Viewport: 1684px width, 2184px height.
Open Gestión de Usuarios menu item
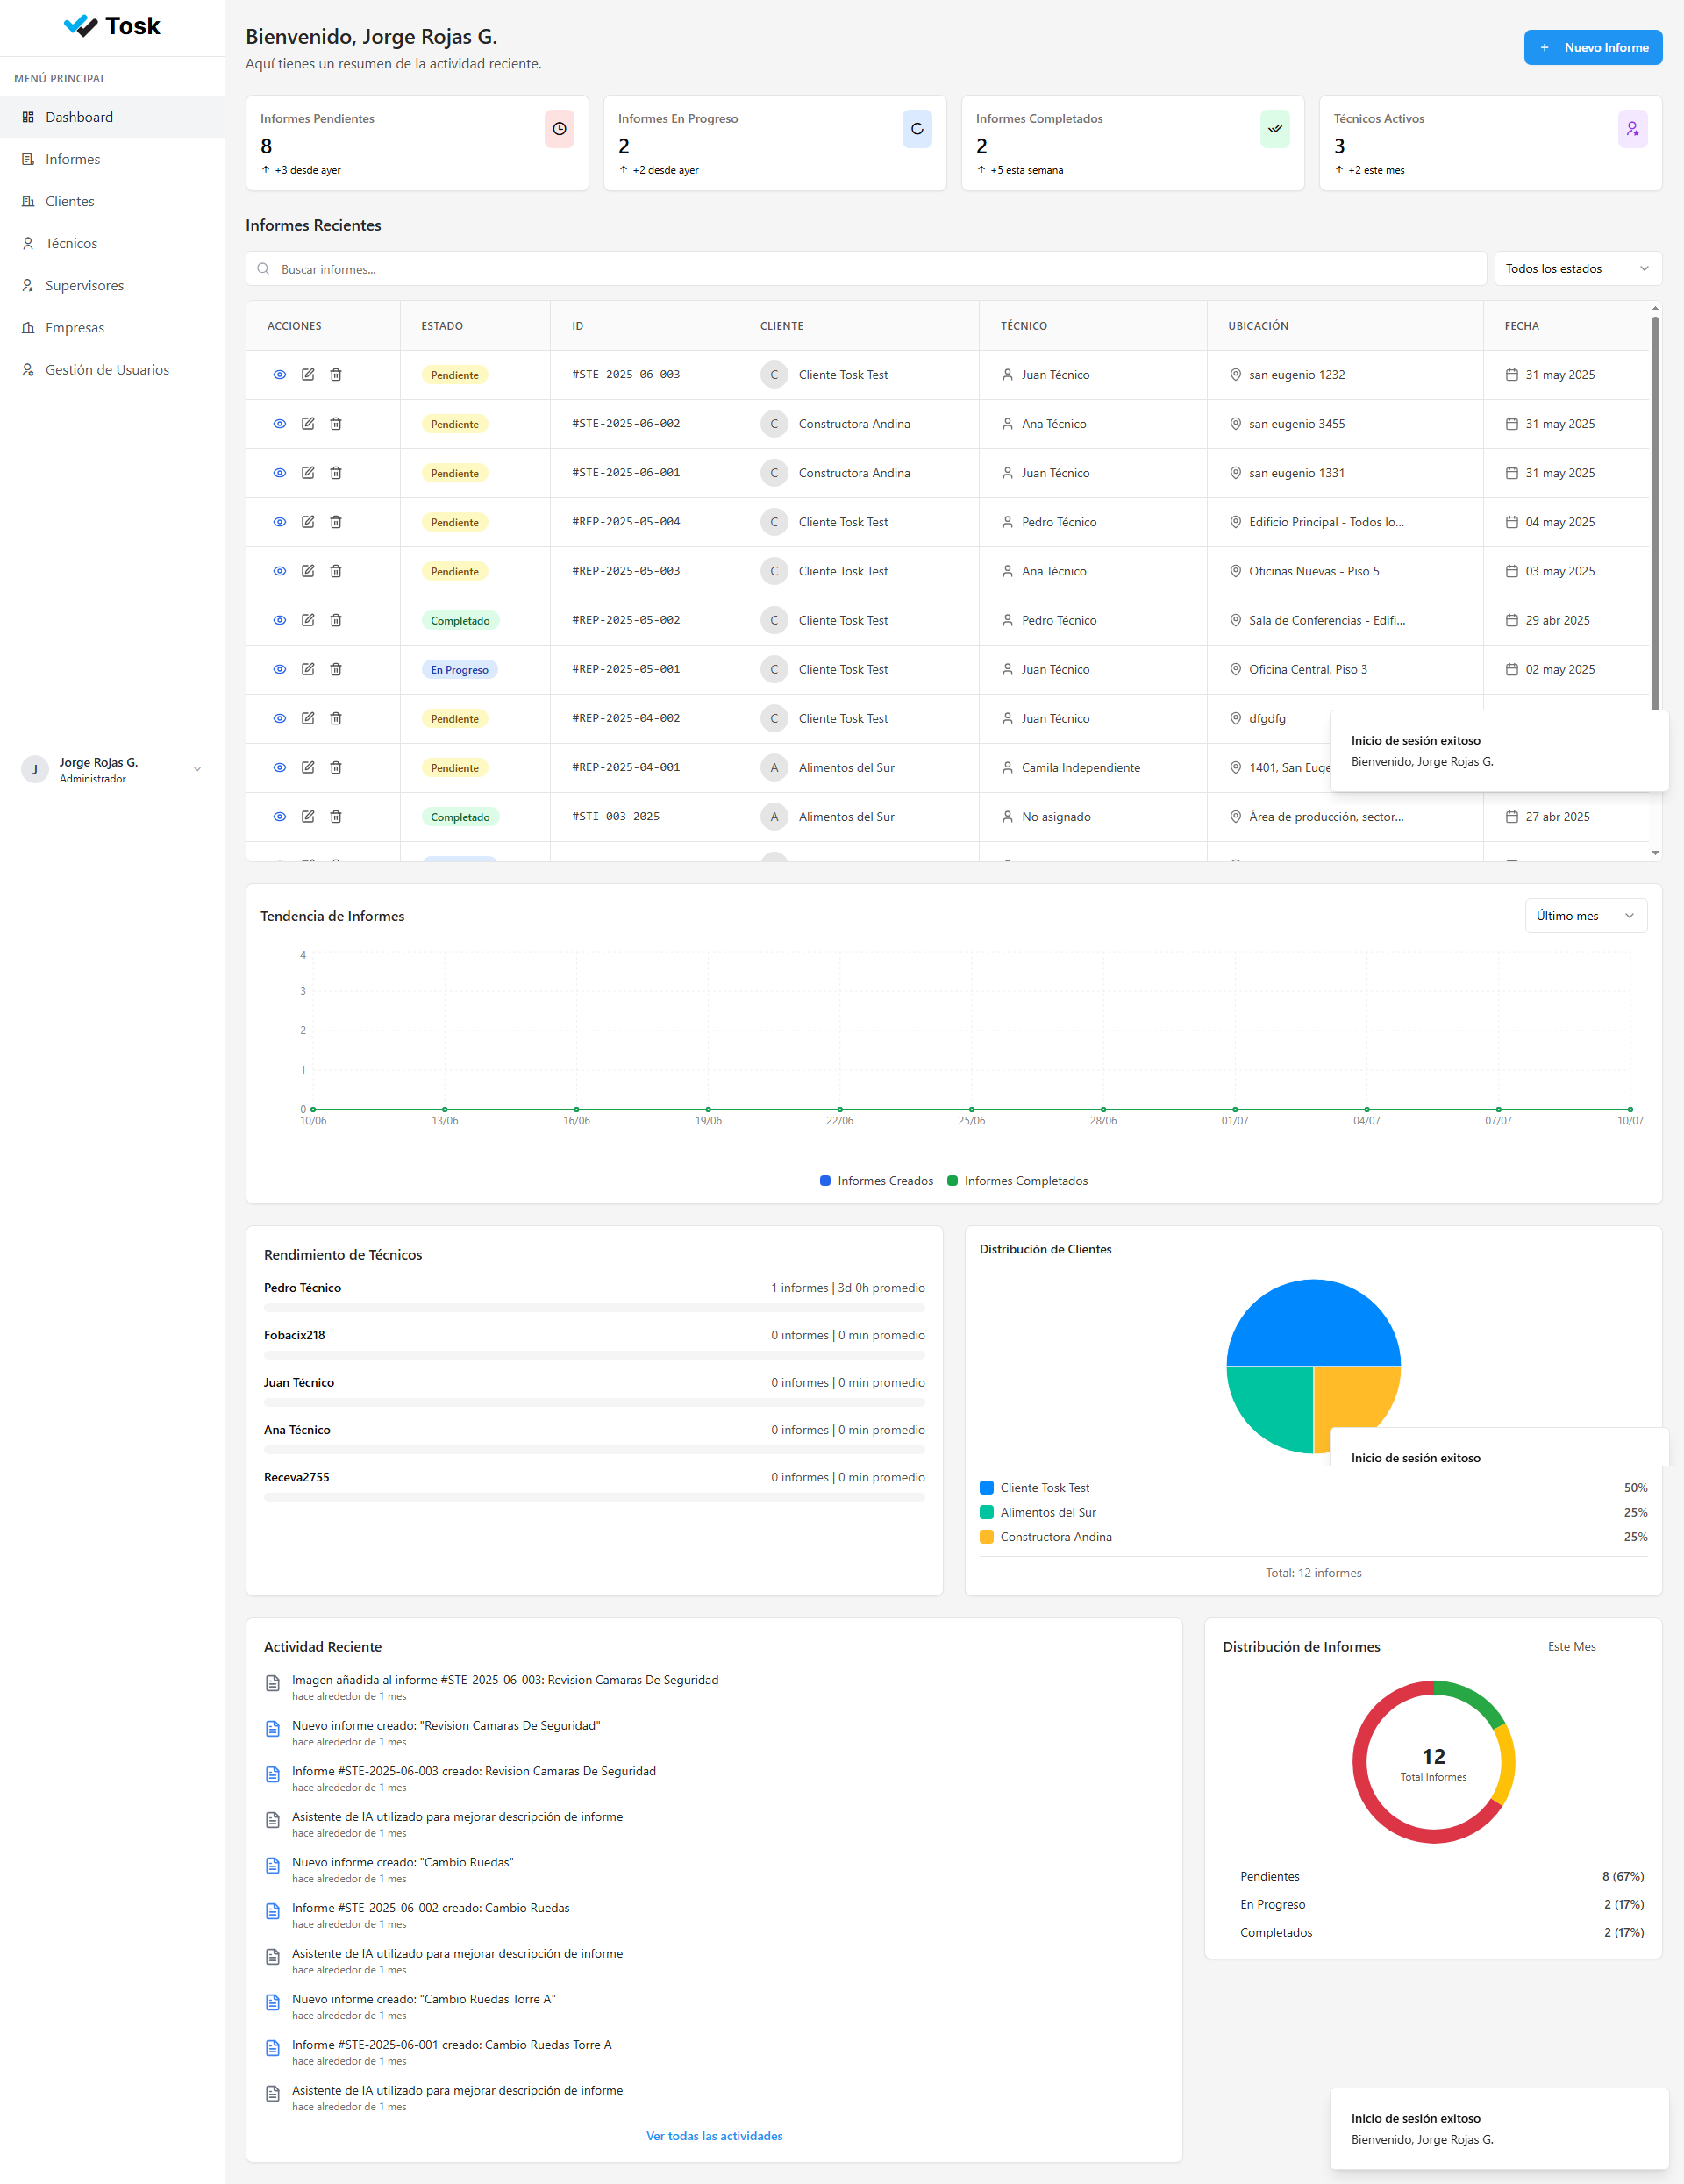pos(112,369)
